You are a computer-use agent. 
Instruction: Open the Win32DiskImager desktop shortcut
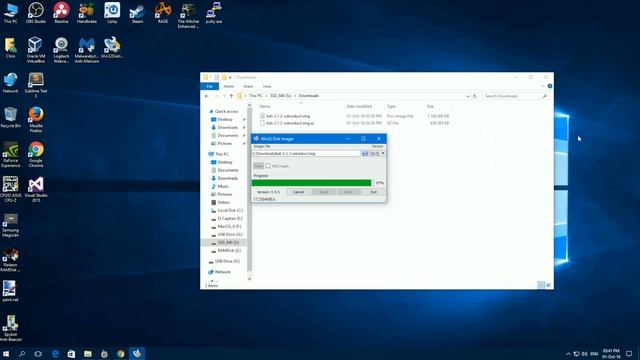112,48
